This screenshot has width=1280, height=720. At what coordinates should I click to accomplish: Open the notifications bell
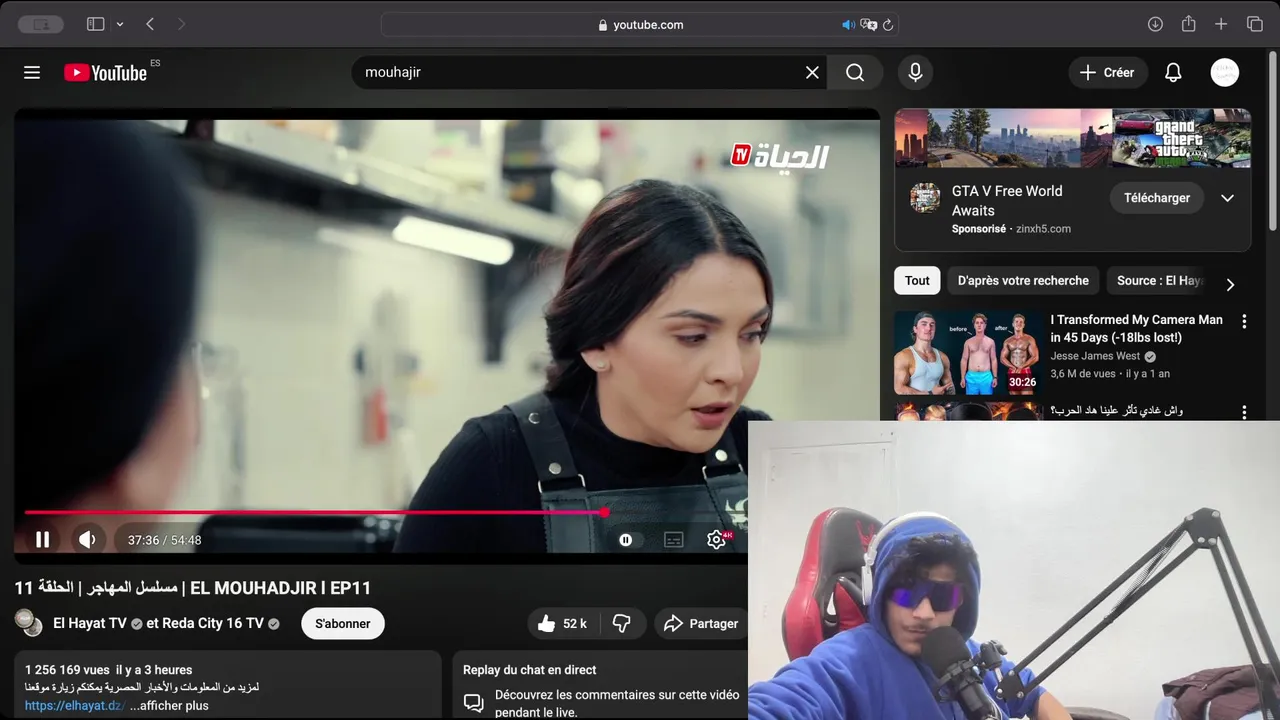click(x=1173, y=72)
